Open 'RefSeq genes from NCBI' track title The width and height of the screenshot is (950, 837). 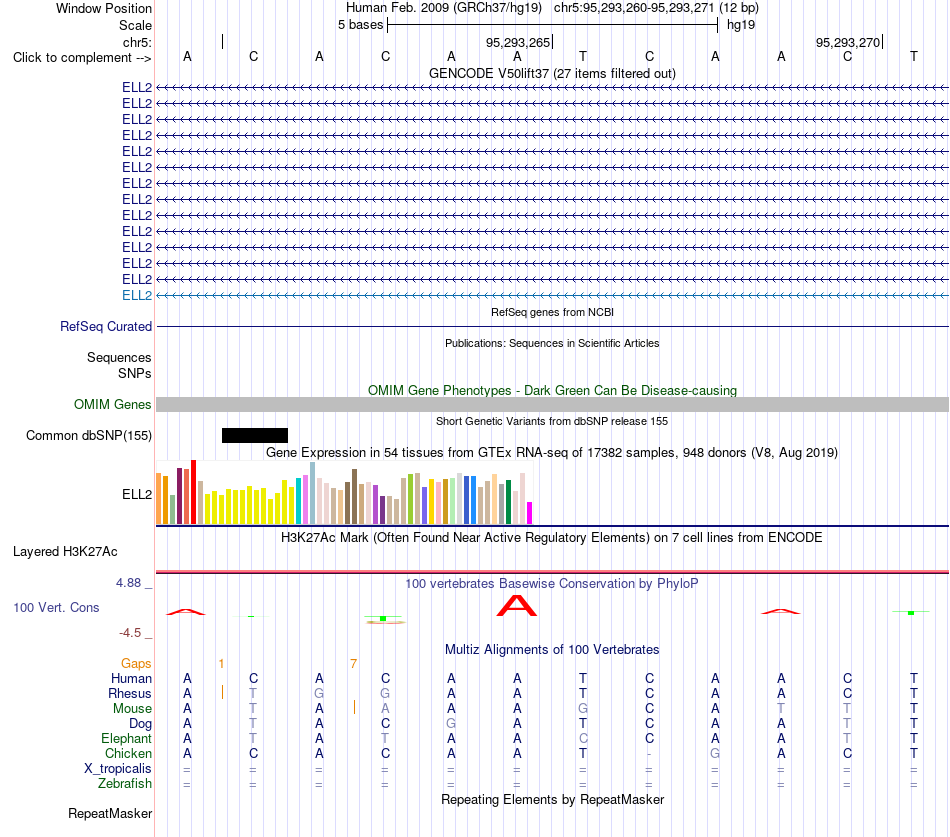552,312
